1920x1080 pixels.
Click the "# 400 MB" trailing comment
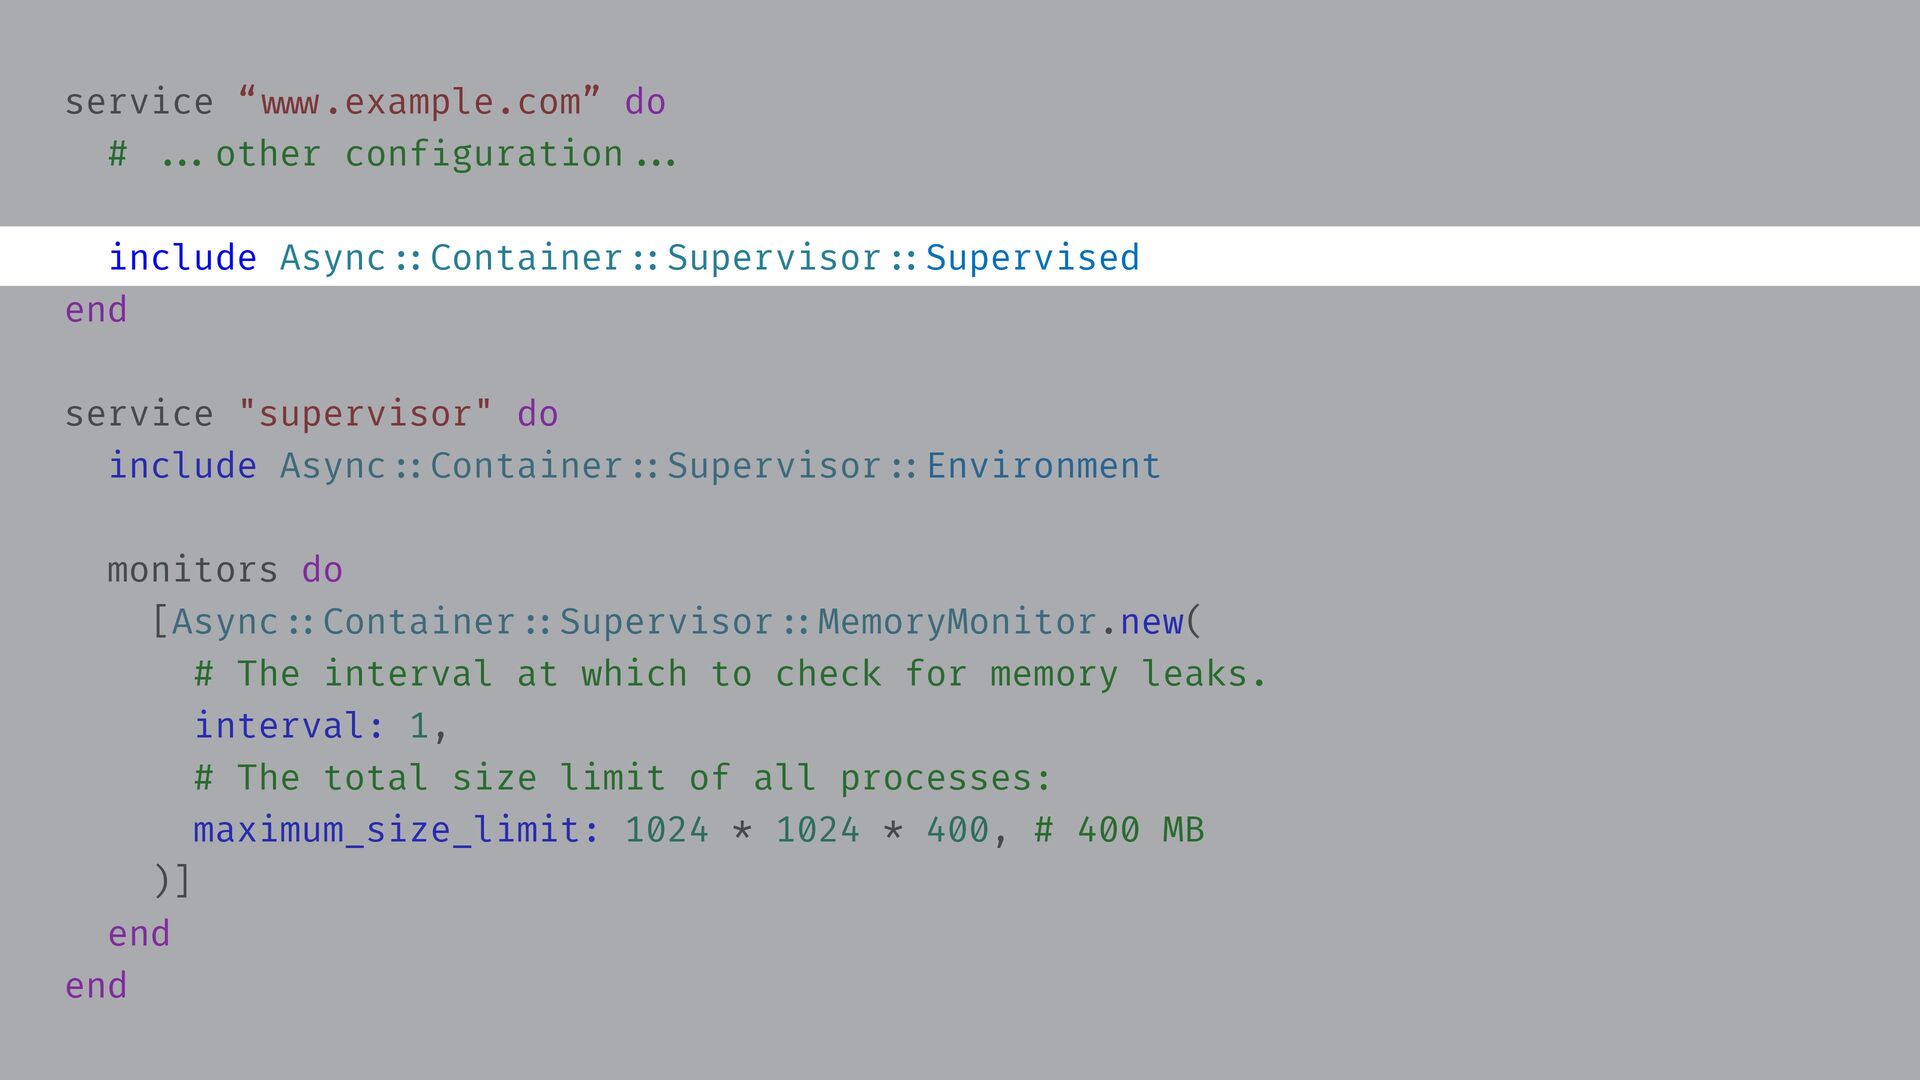pos(1119,830)
